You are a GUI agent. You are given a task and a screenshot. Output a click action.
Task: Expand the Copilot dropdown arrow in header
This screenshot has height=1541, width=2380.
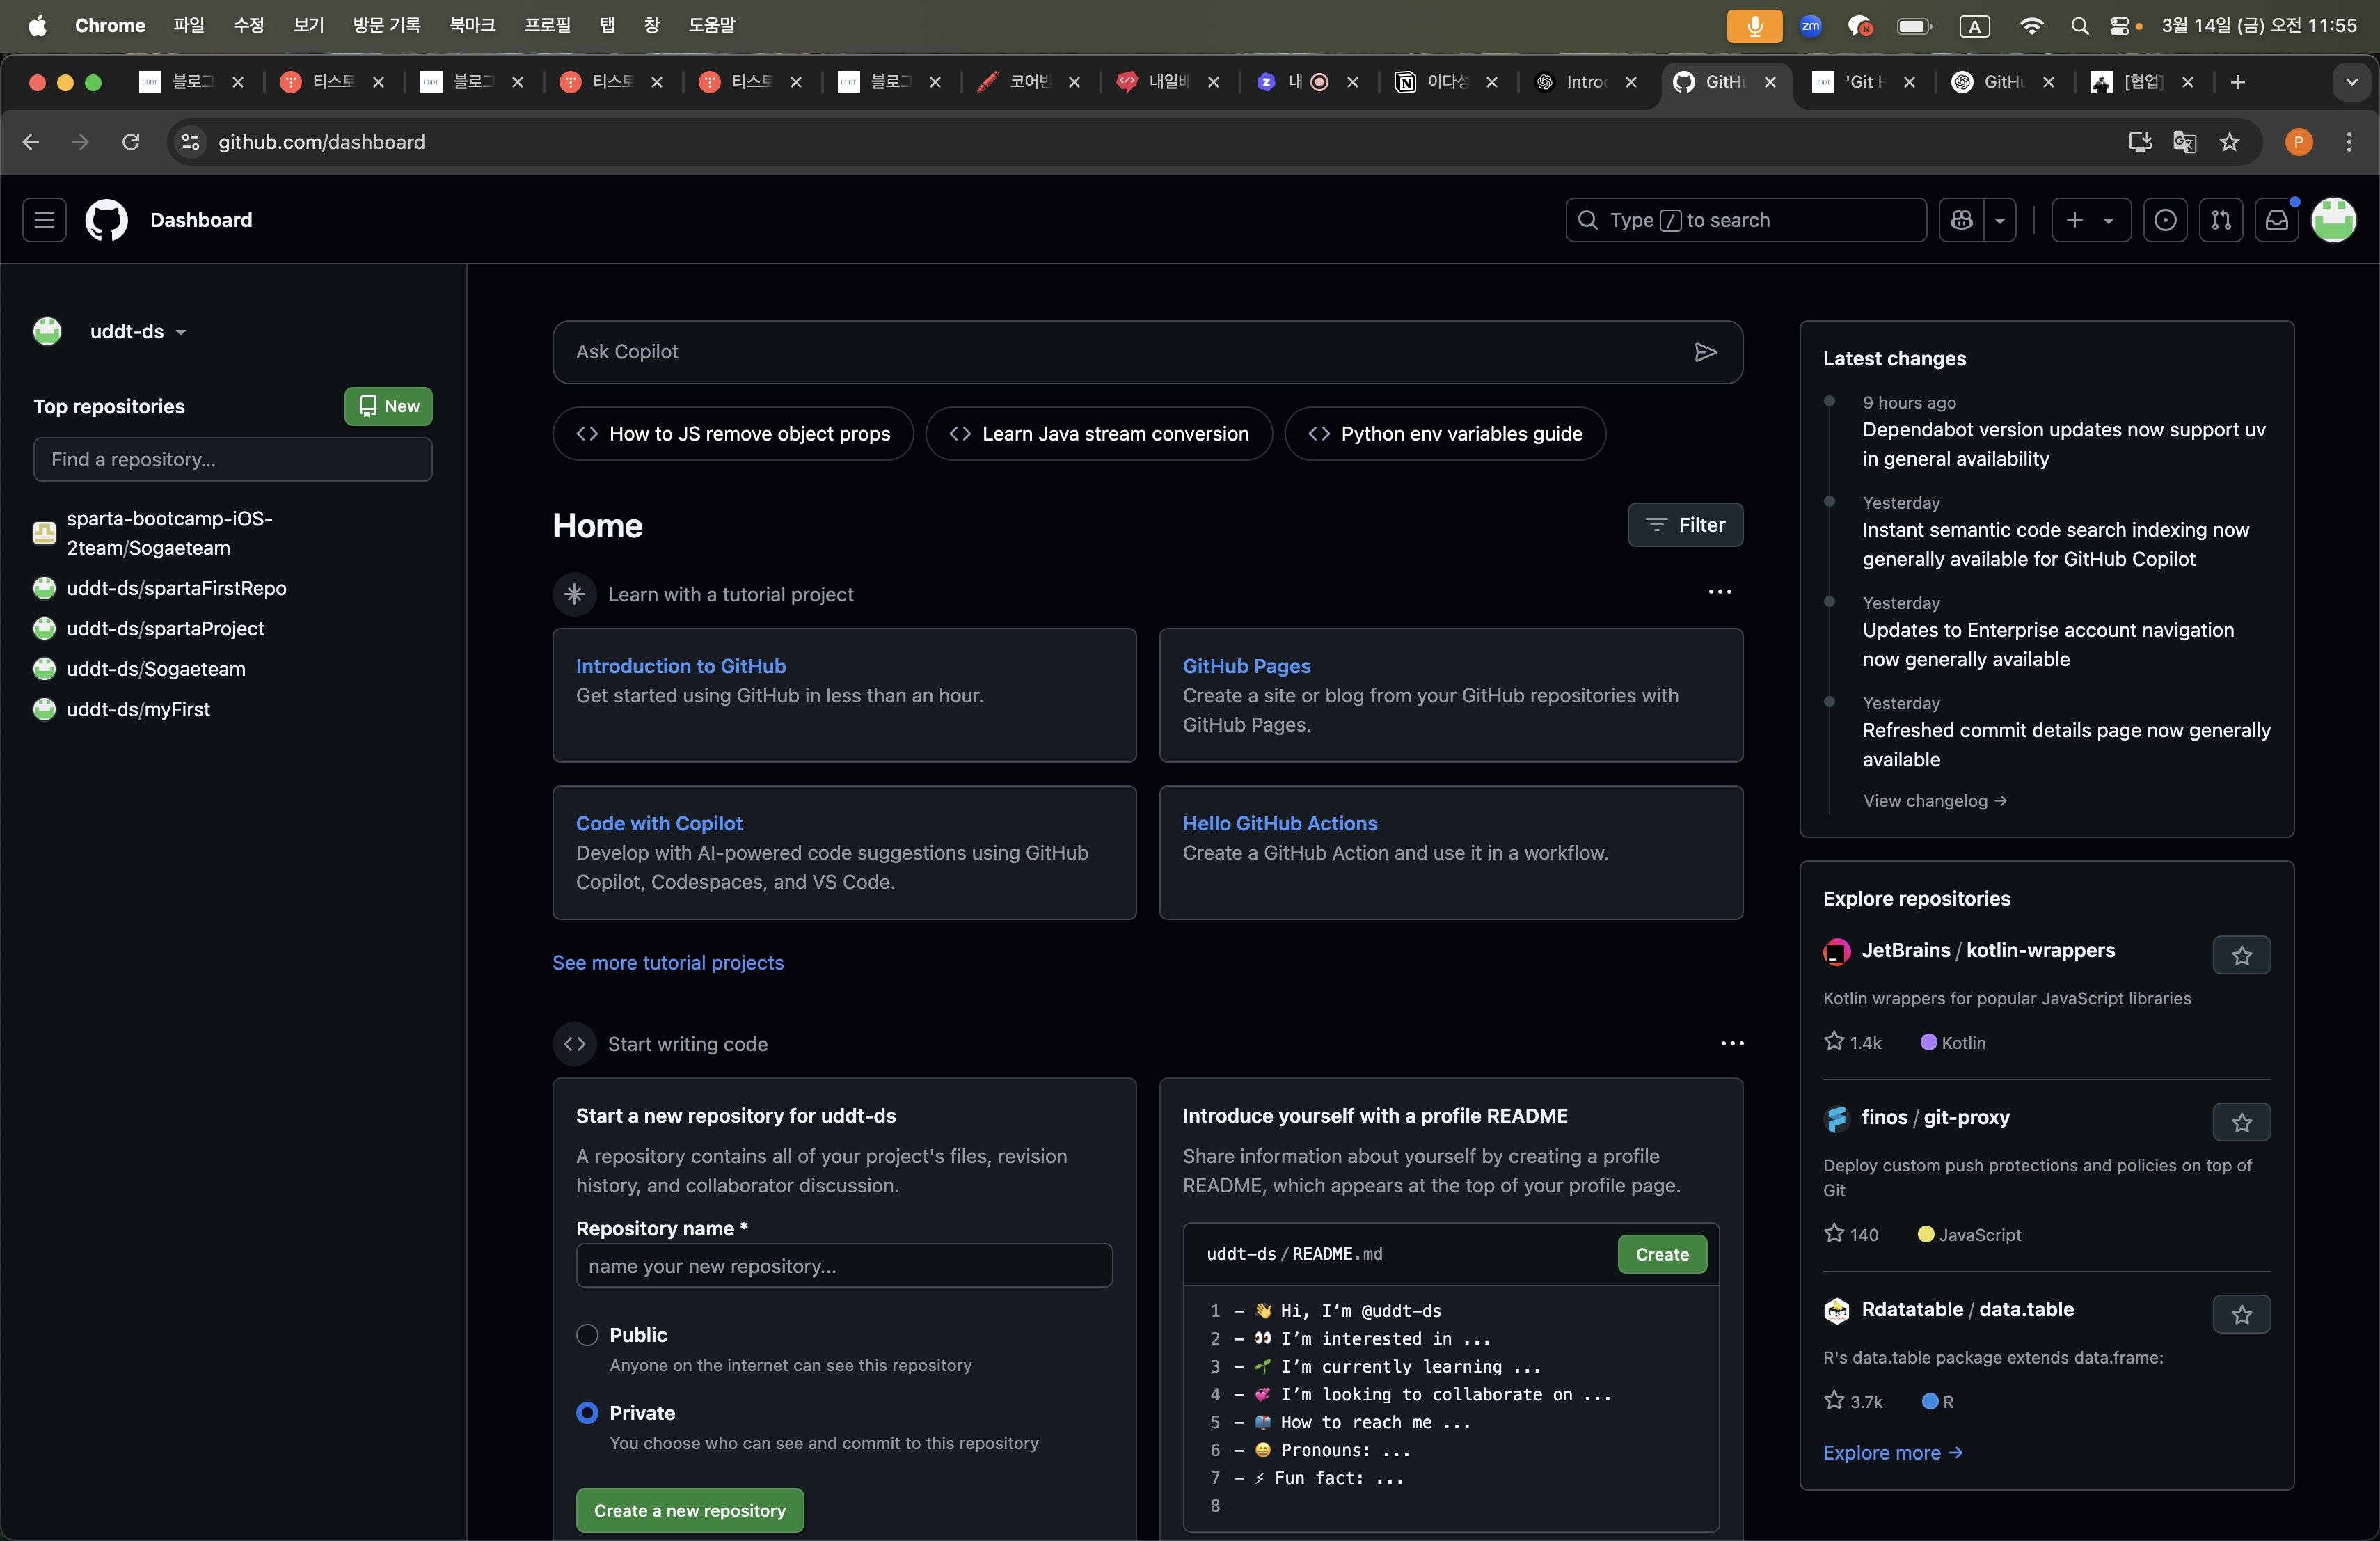tap(1999, 220)
